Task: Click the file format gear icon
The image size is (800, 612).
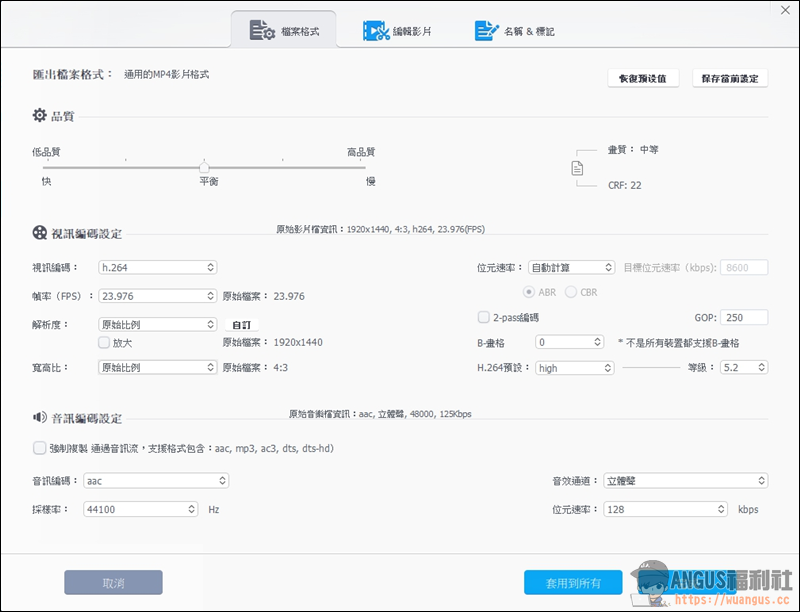Action: 262,31
